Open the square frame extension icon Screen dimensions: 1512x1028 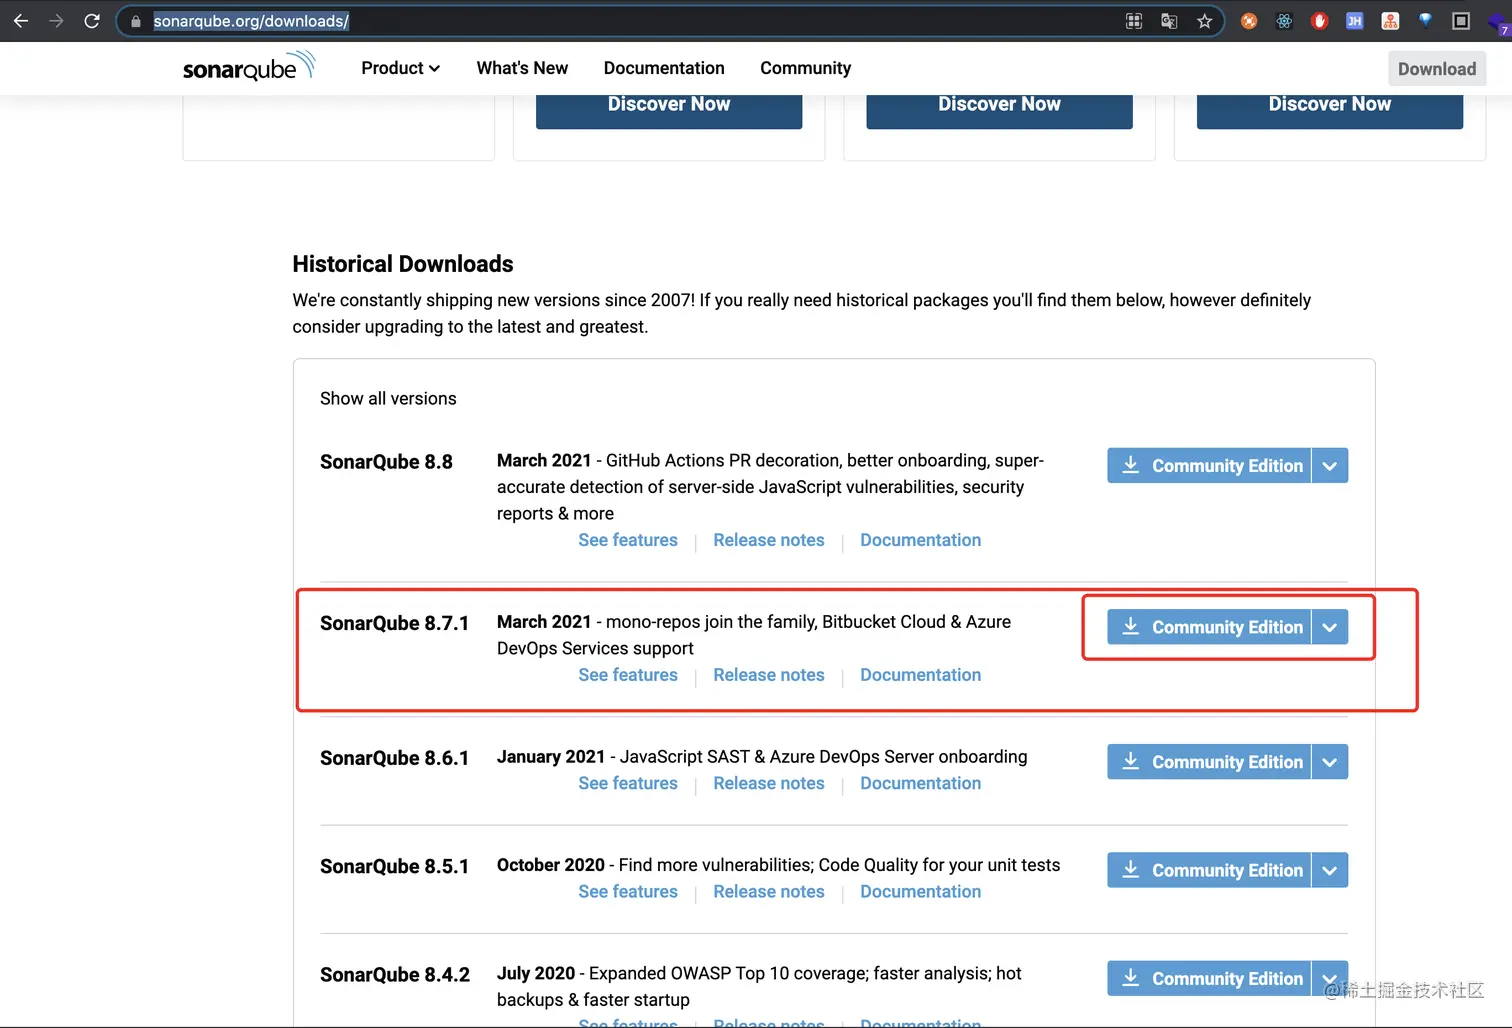[1461, 21]
